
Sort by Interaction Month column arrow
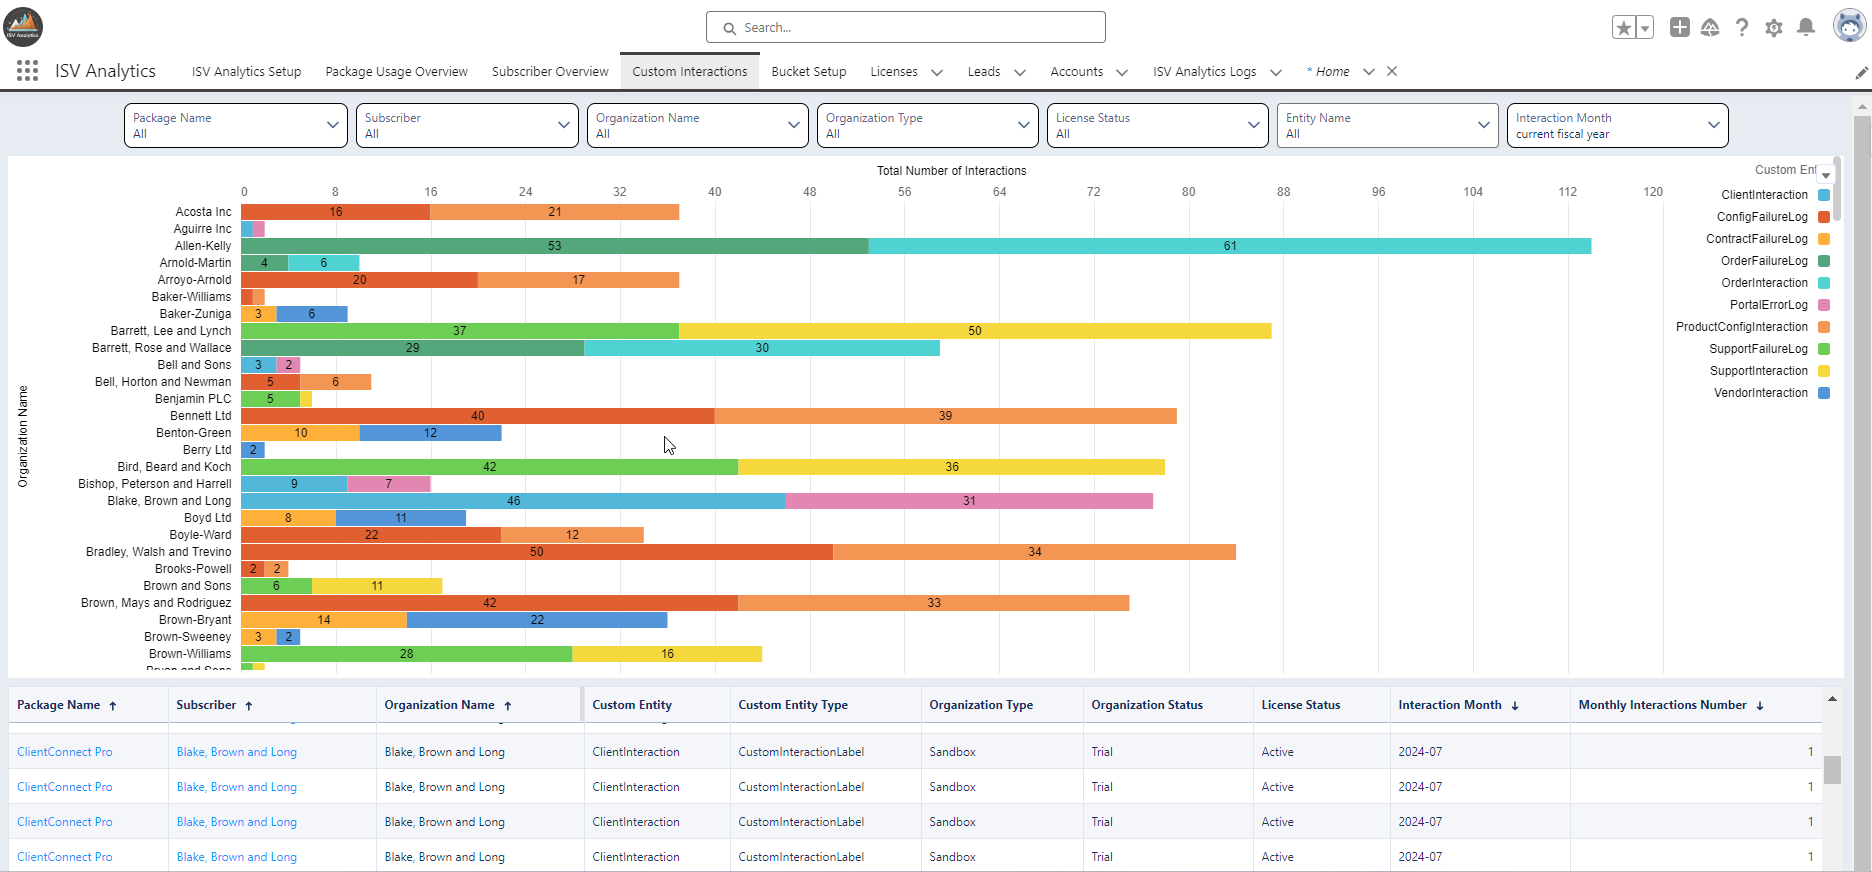[x=1515, y=706]
